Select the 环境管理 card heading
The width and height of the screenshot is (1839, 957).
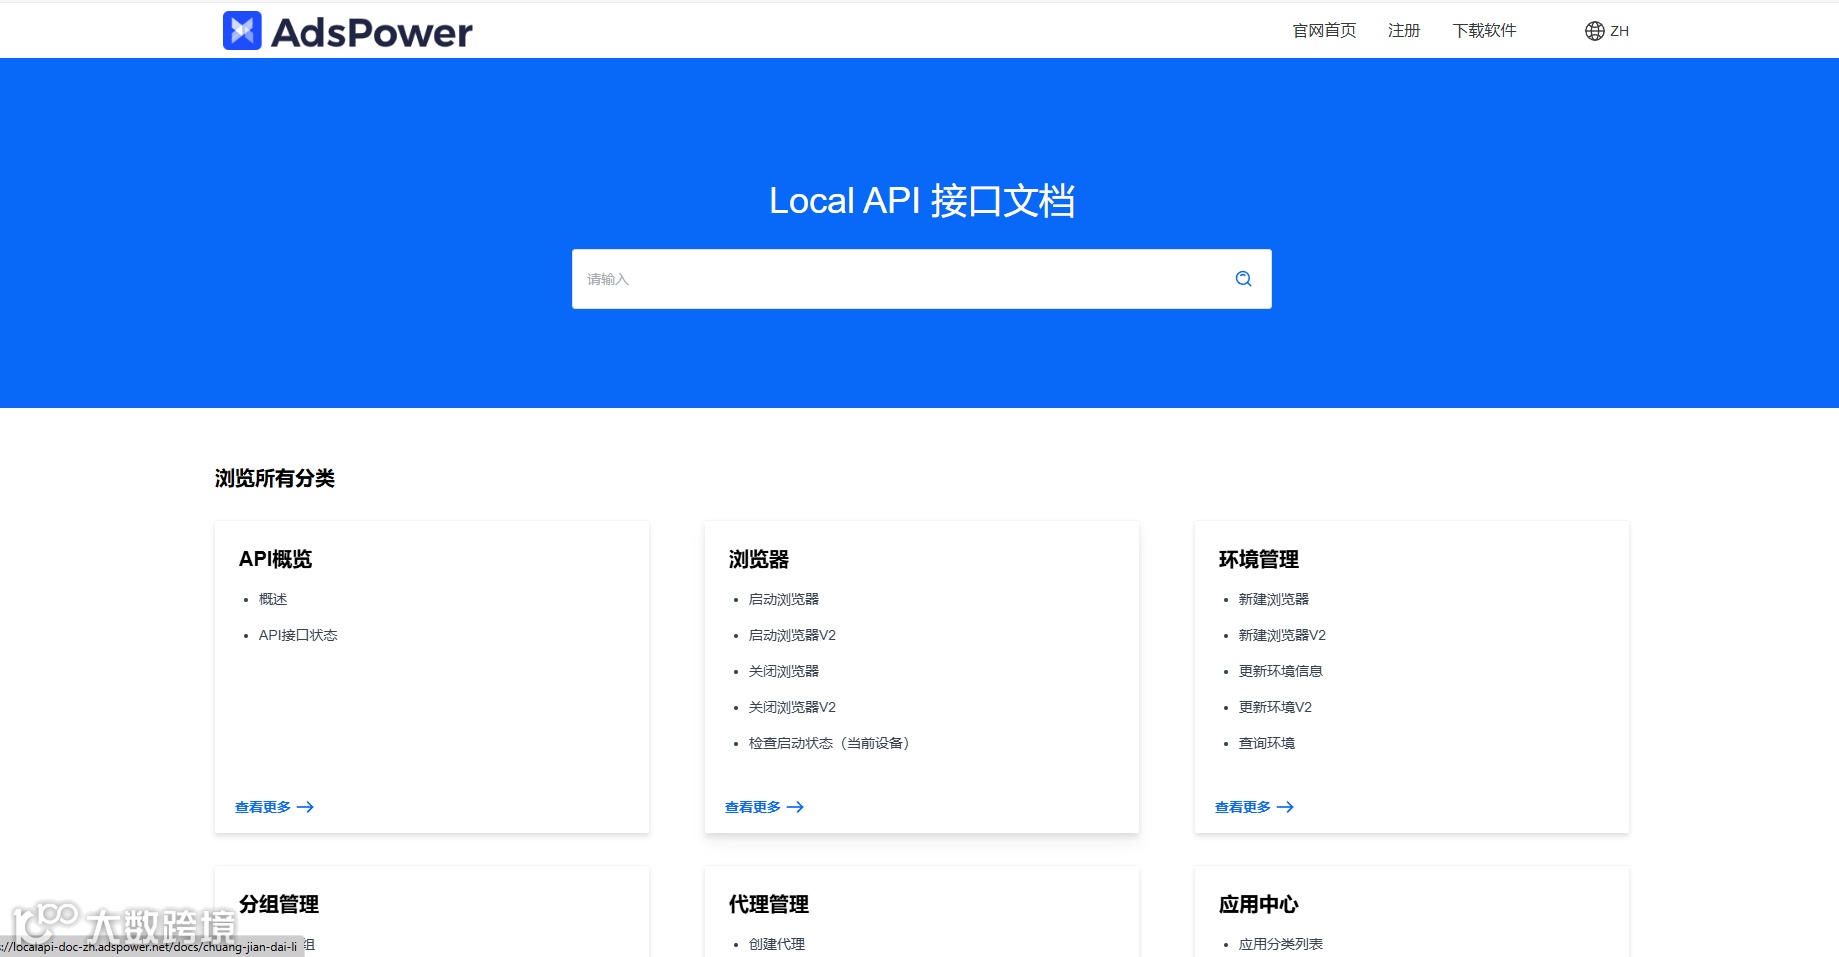coord(1259,559)
